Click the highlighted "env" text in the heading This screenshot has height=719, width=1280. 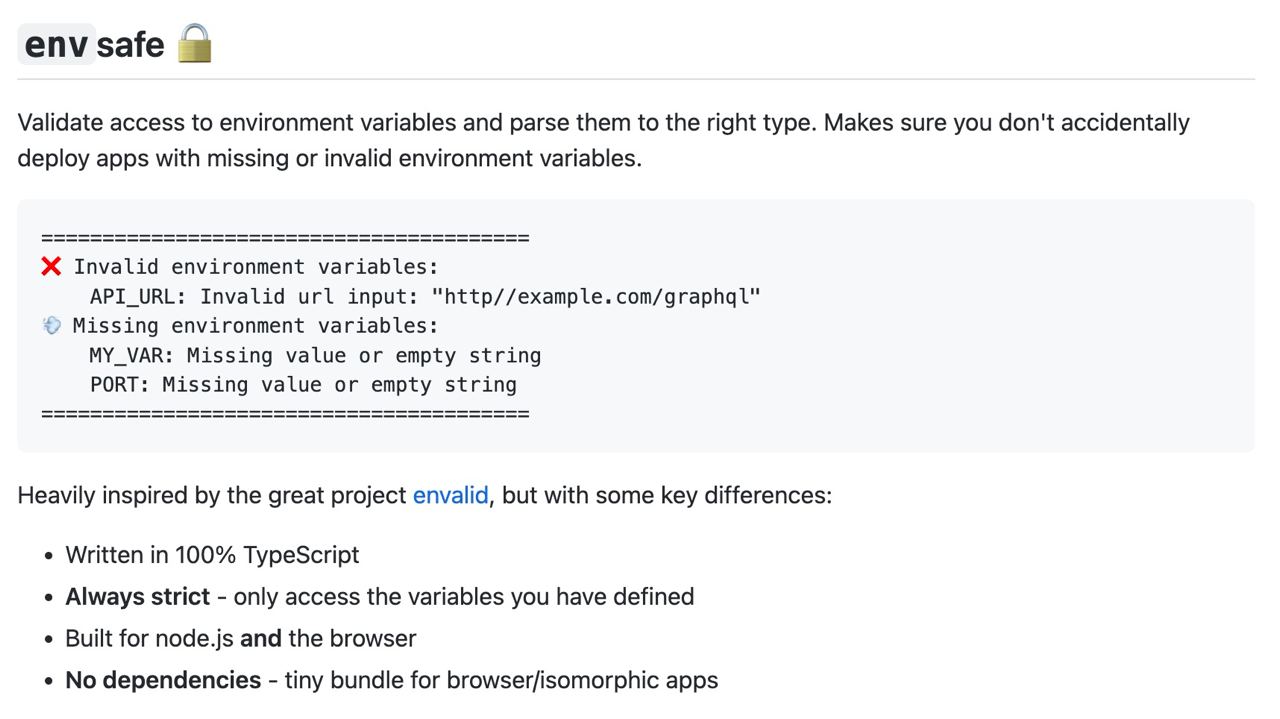[57, 45]
